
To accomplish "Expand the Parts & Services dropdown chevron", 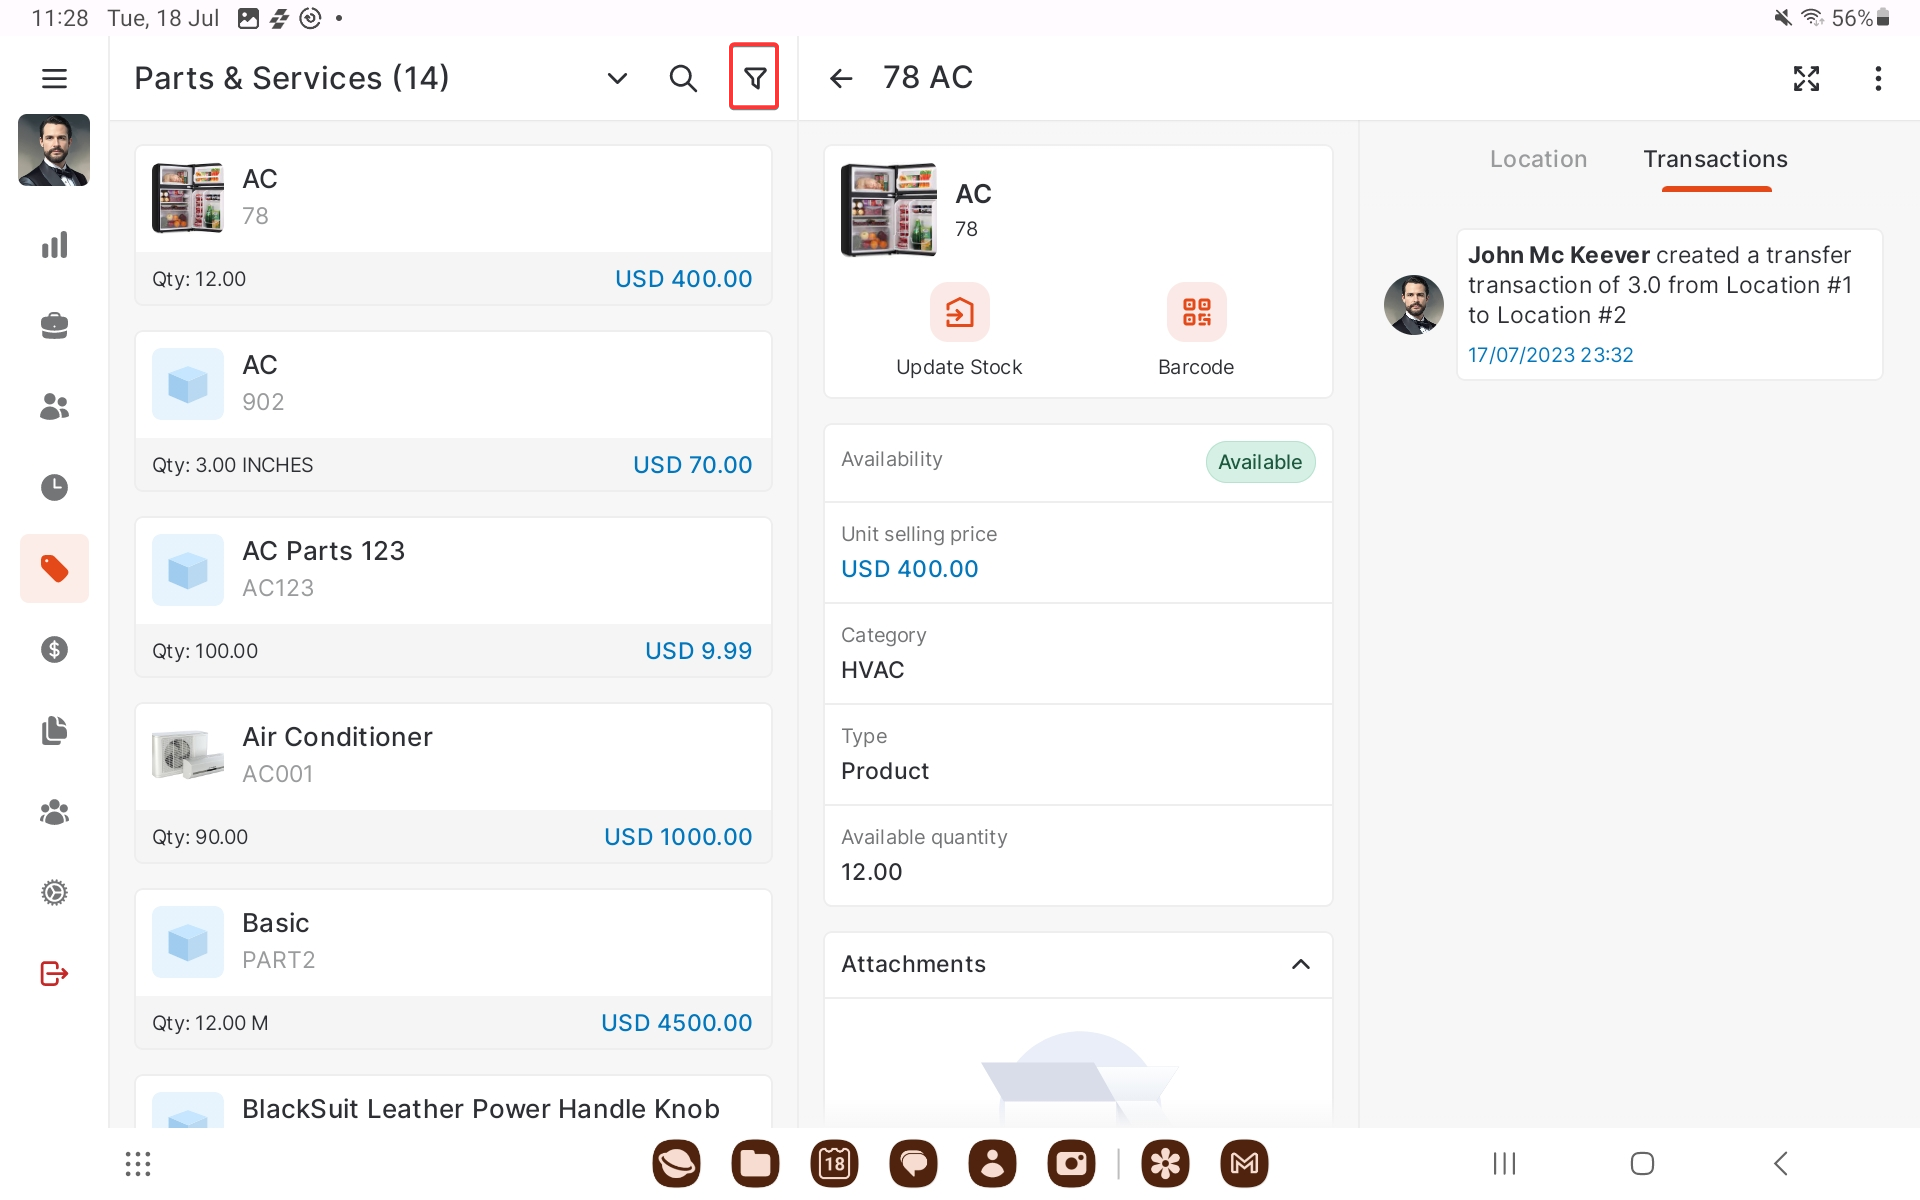I will [x=617, y=78].
